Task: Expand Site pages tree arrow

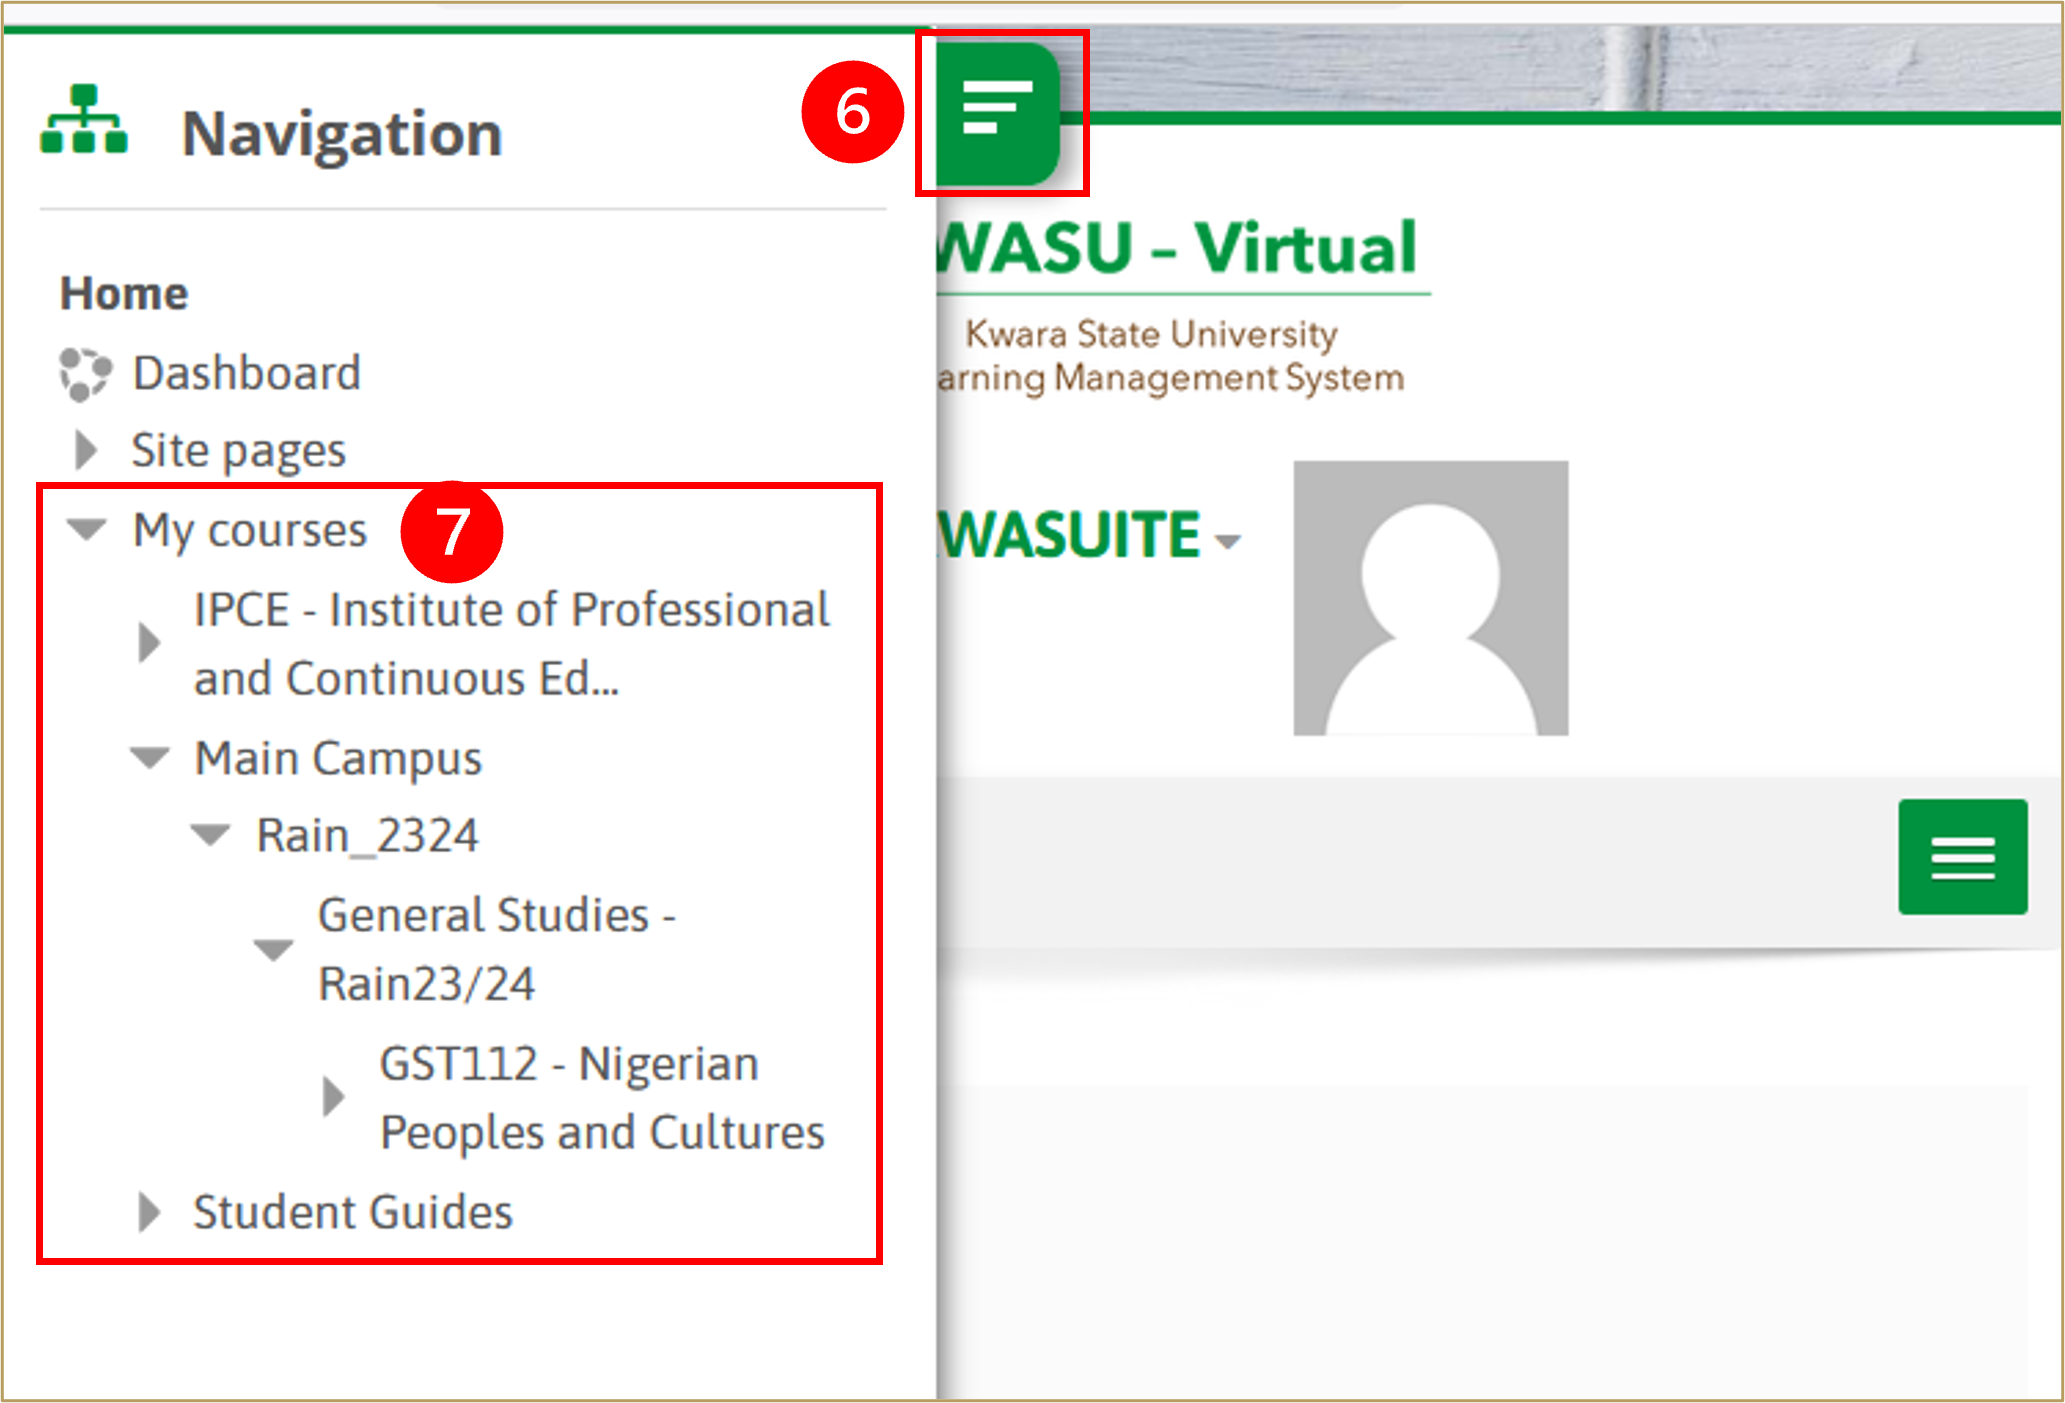Action: coord(87,450)
